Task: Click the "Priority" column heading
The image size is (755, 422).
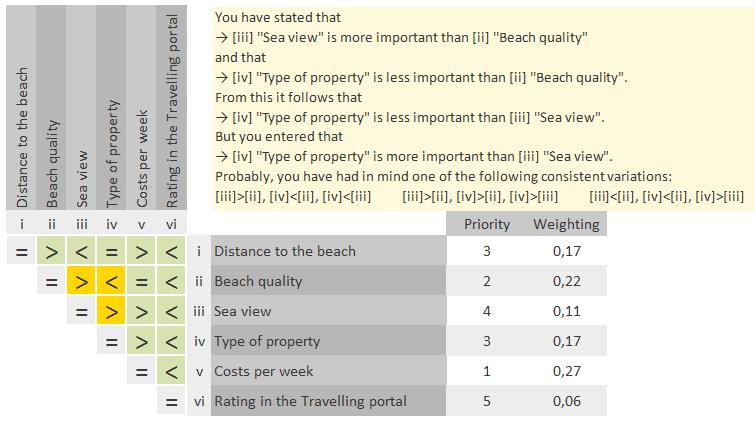Action: click(487, 224)
